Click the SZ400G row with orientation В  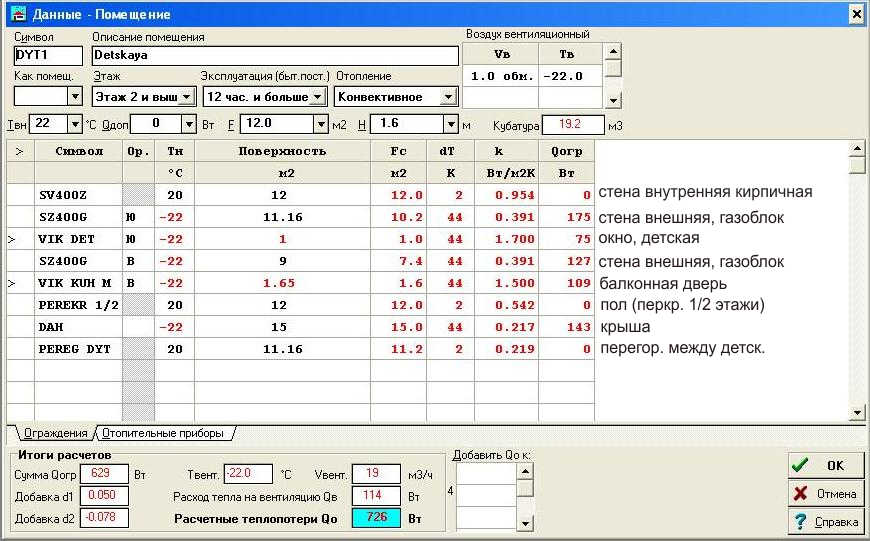pyautogui.click(x=300, y=261)
